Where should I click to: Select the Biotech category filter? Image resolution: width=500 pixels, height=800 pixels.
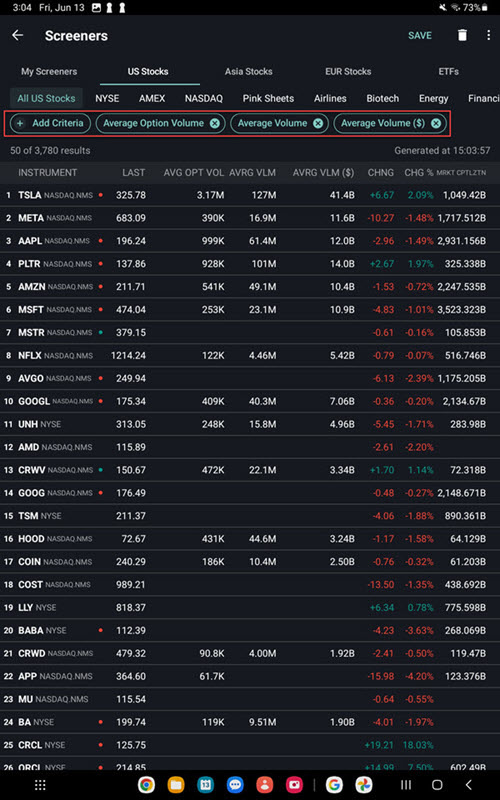(383, 98)
